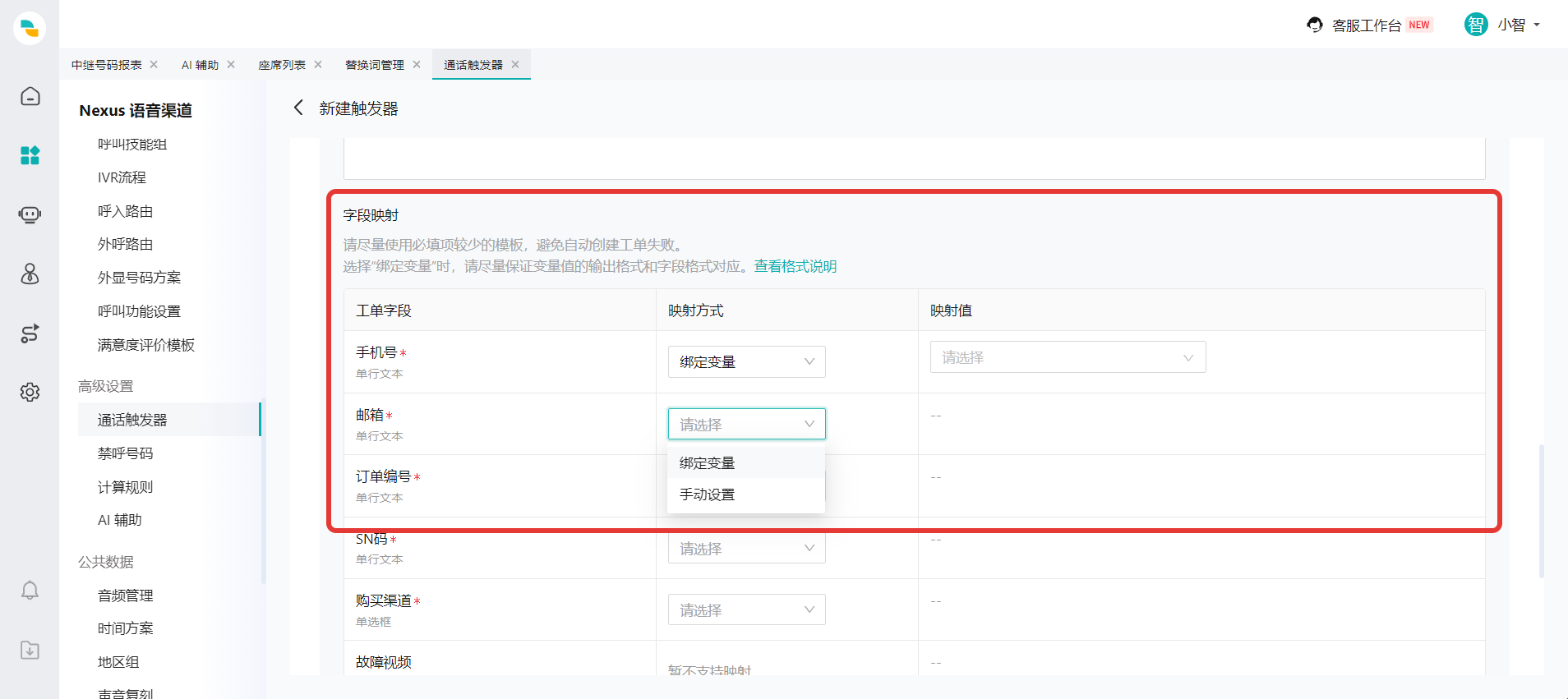
Task: Go to 呼入路由 in the sidebar
Action: tap(125, 211)
